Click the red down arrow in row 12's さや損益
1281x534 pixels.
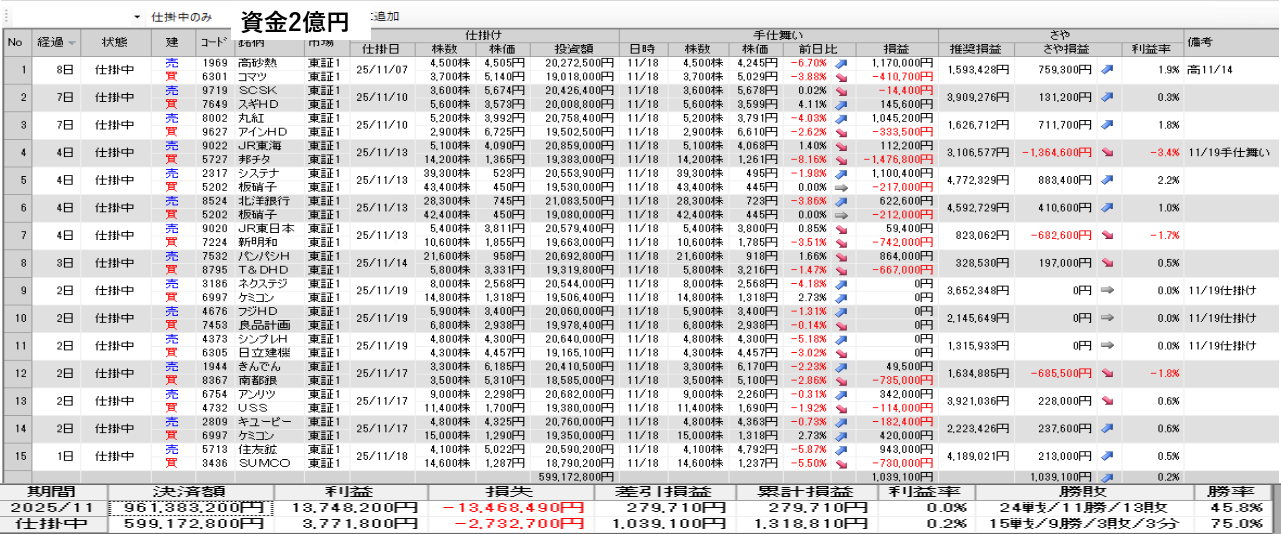(1107, 373)
